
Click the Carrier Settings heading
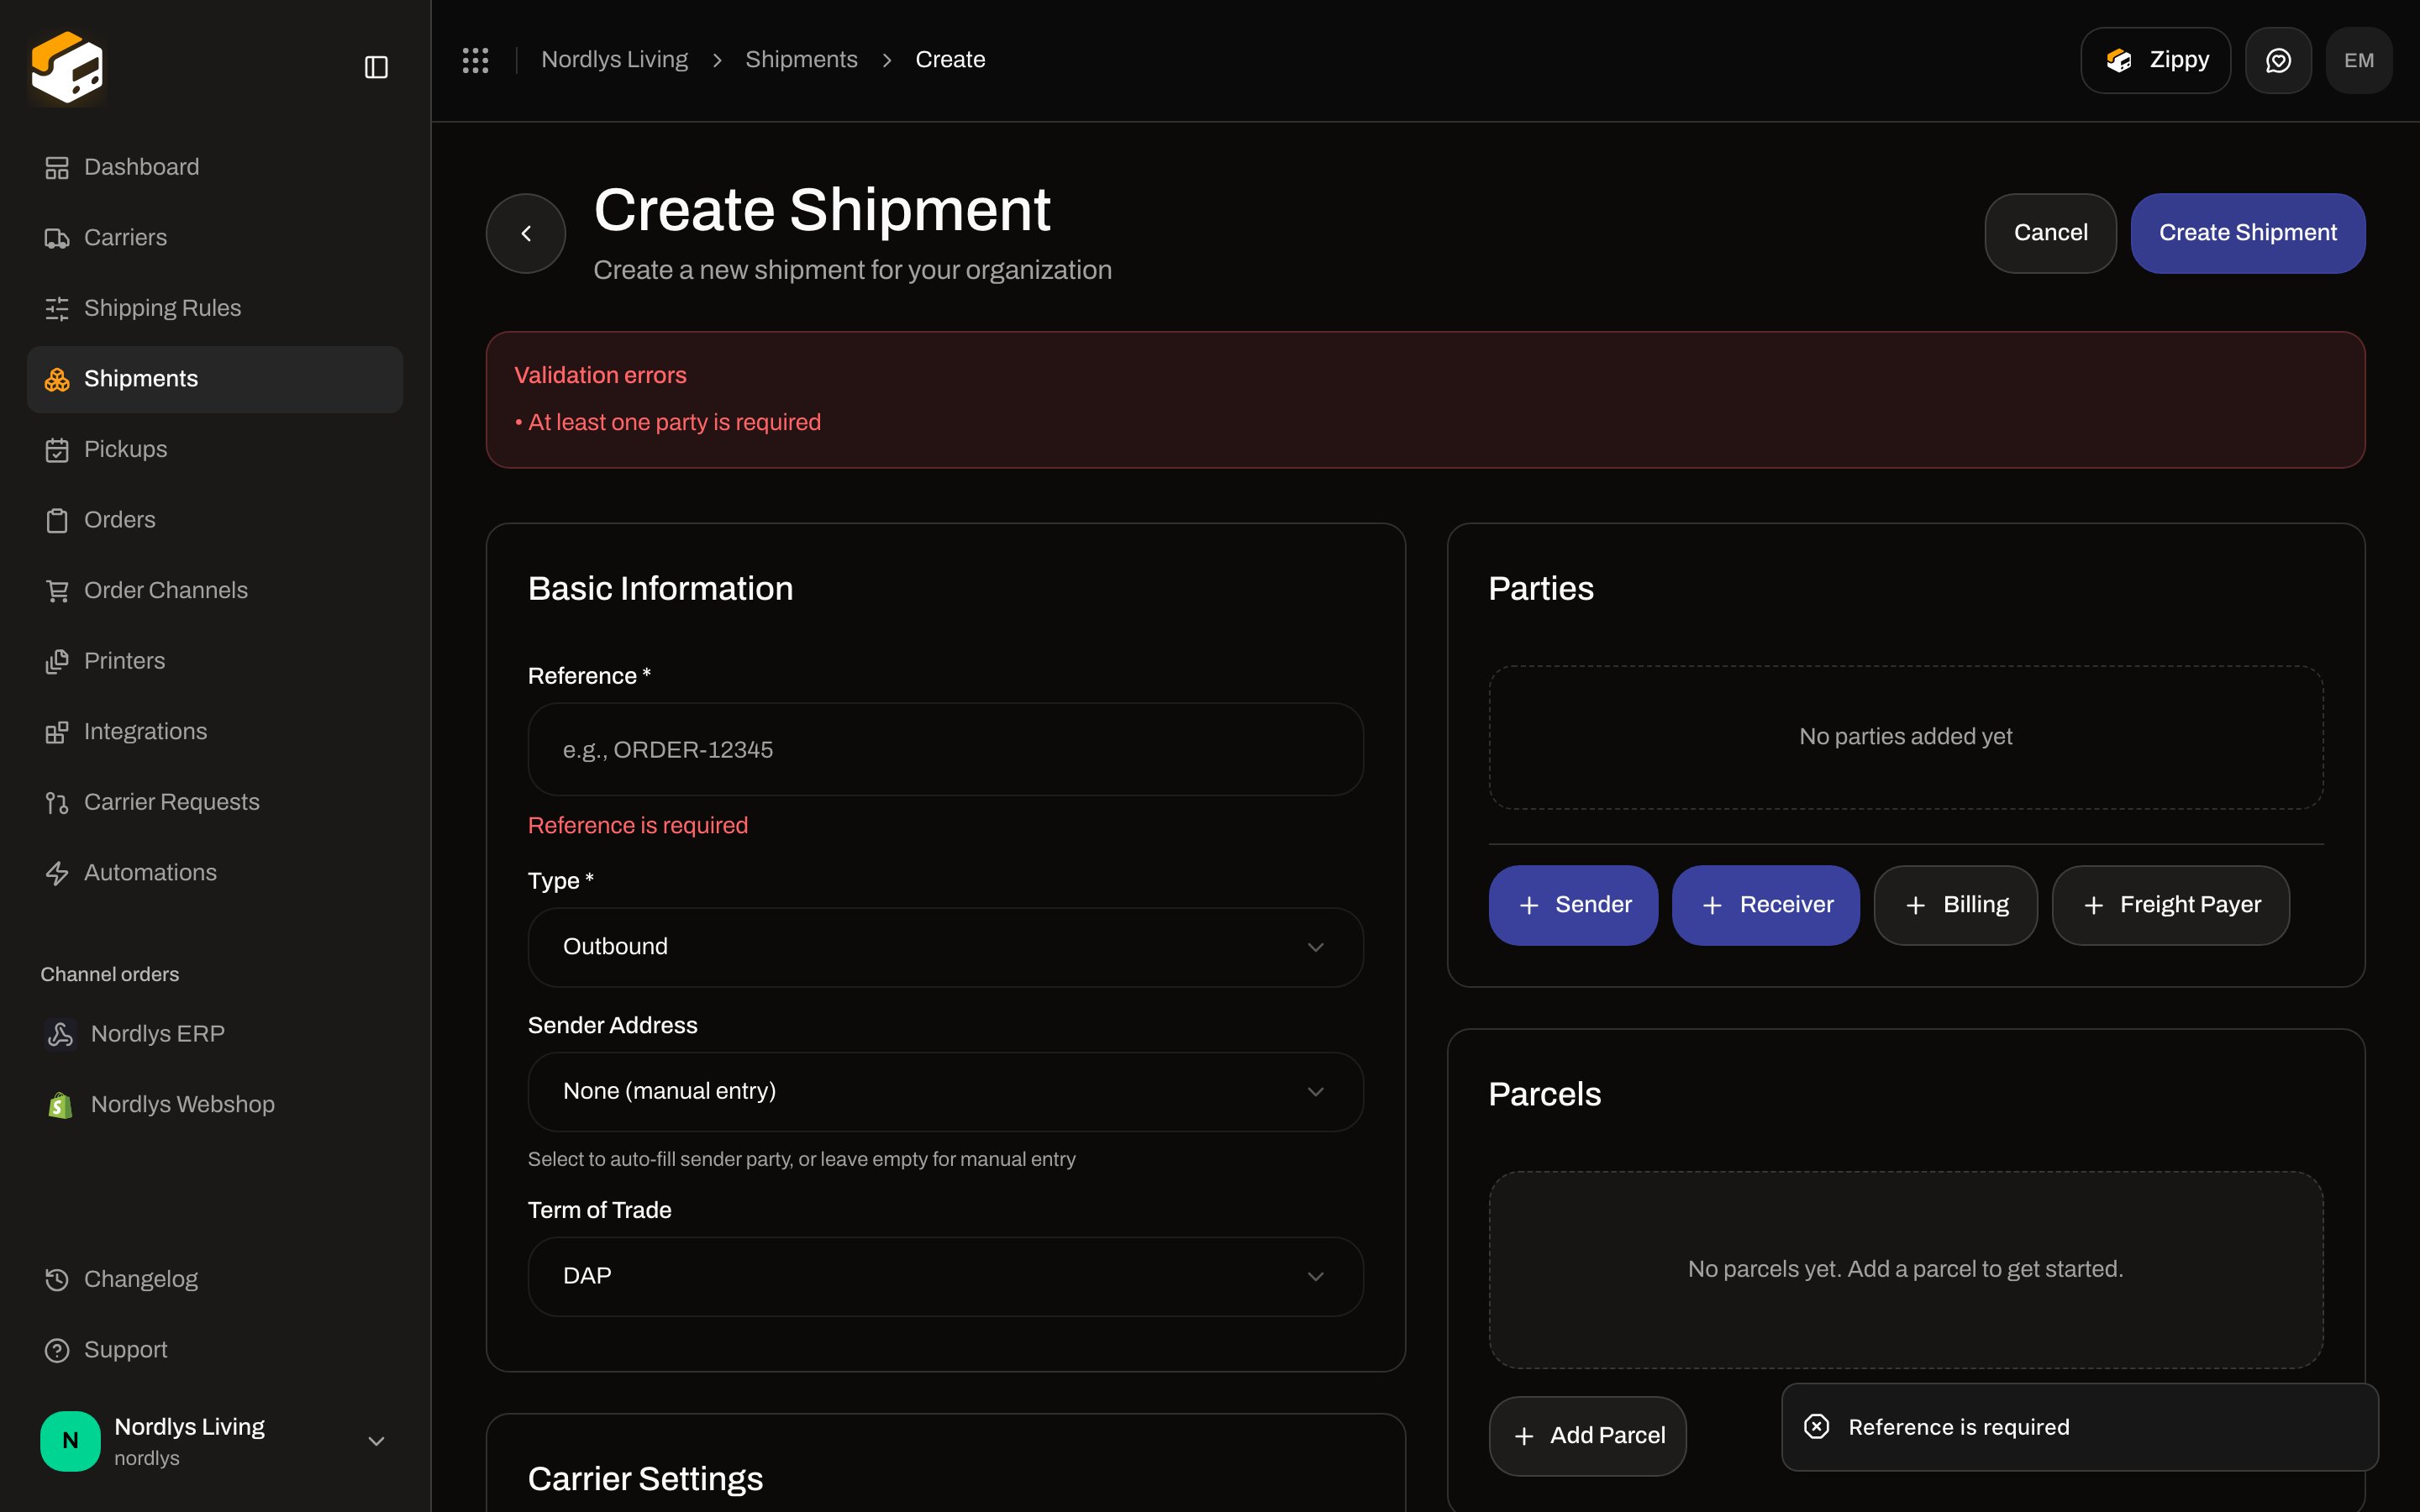[x=645, y=1479]
